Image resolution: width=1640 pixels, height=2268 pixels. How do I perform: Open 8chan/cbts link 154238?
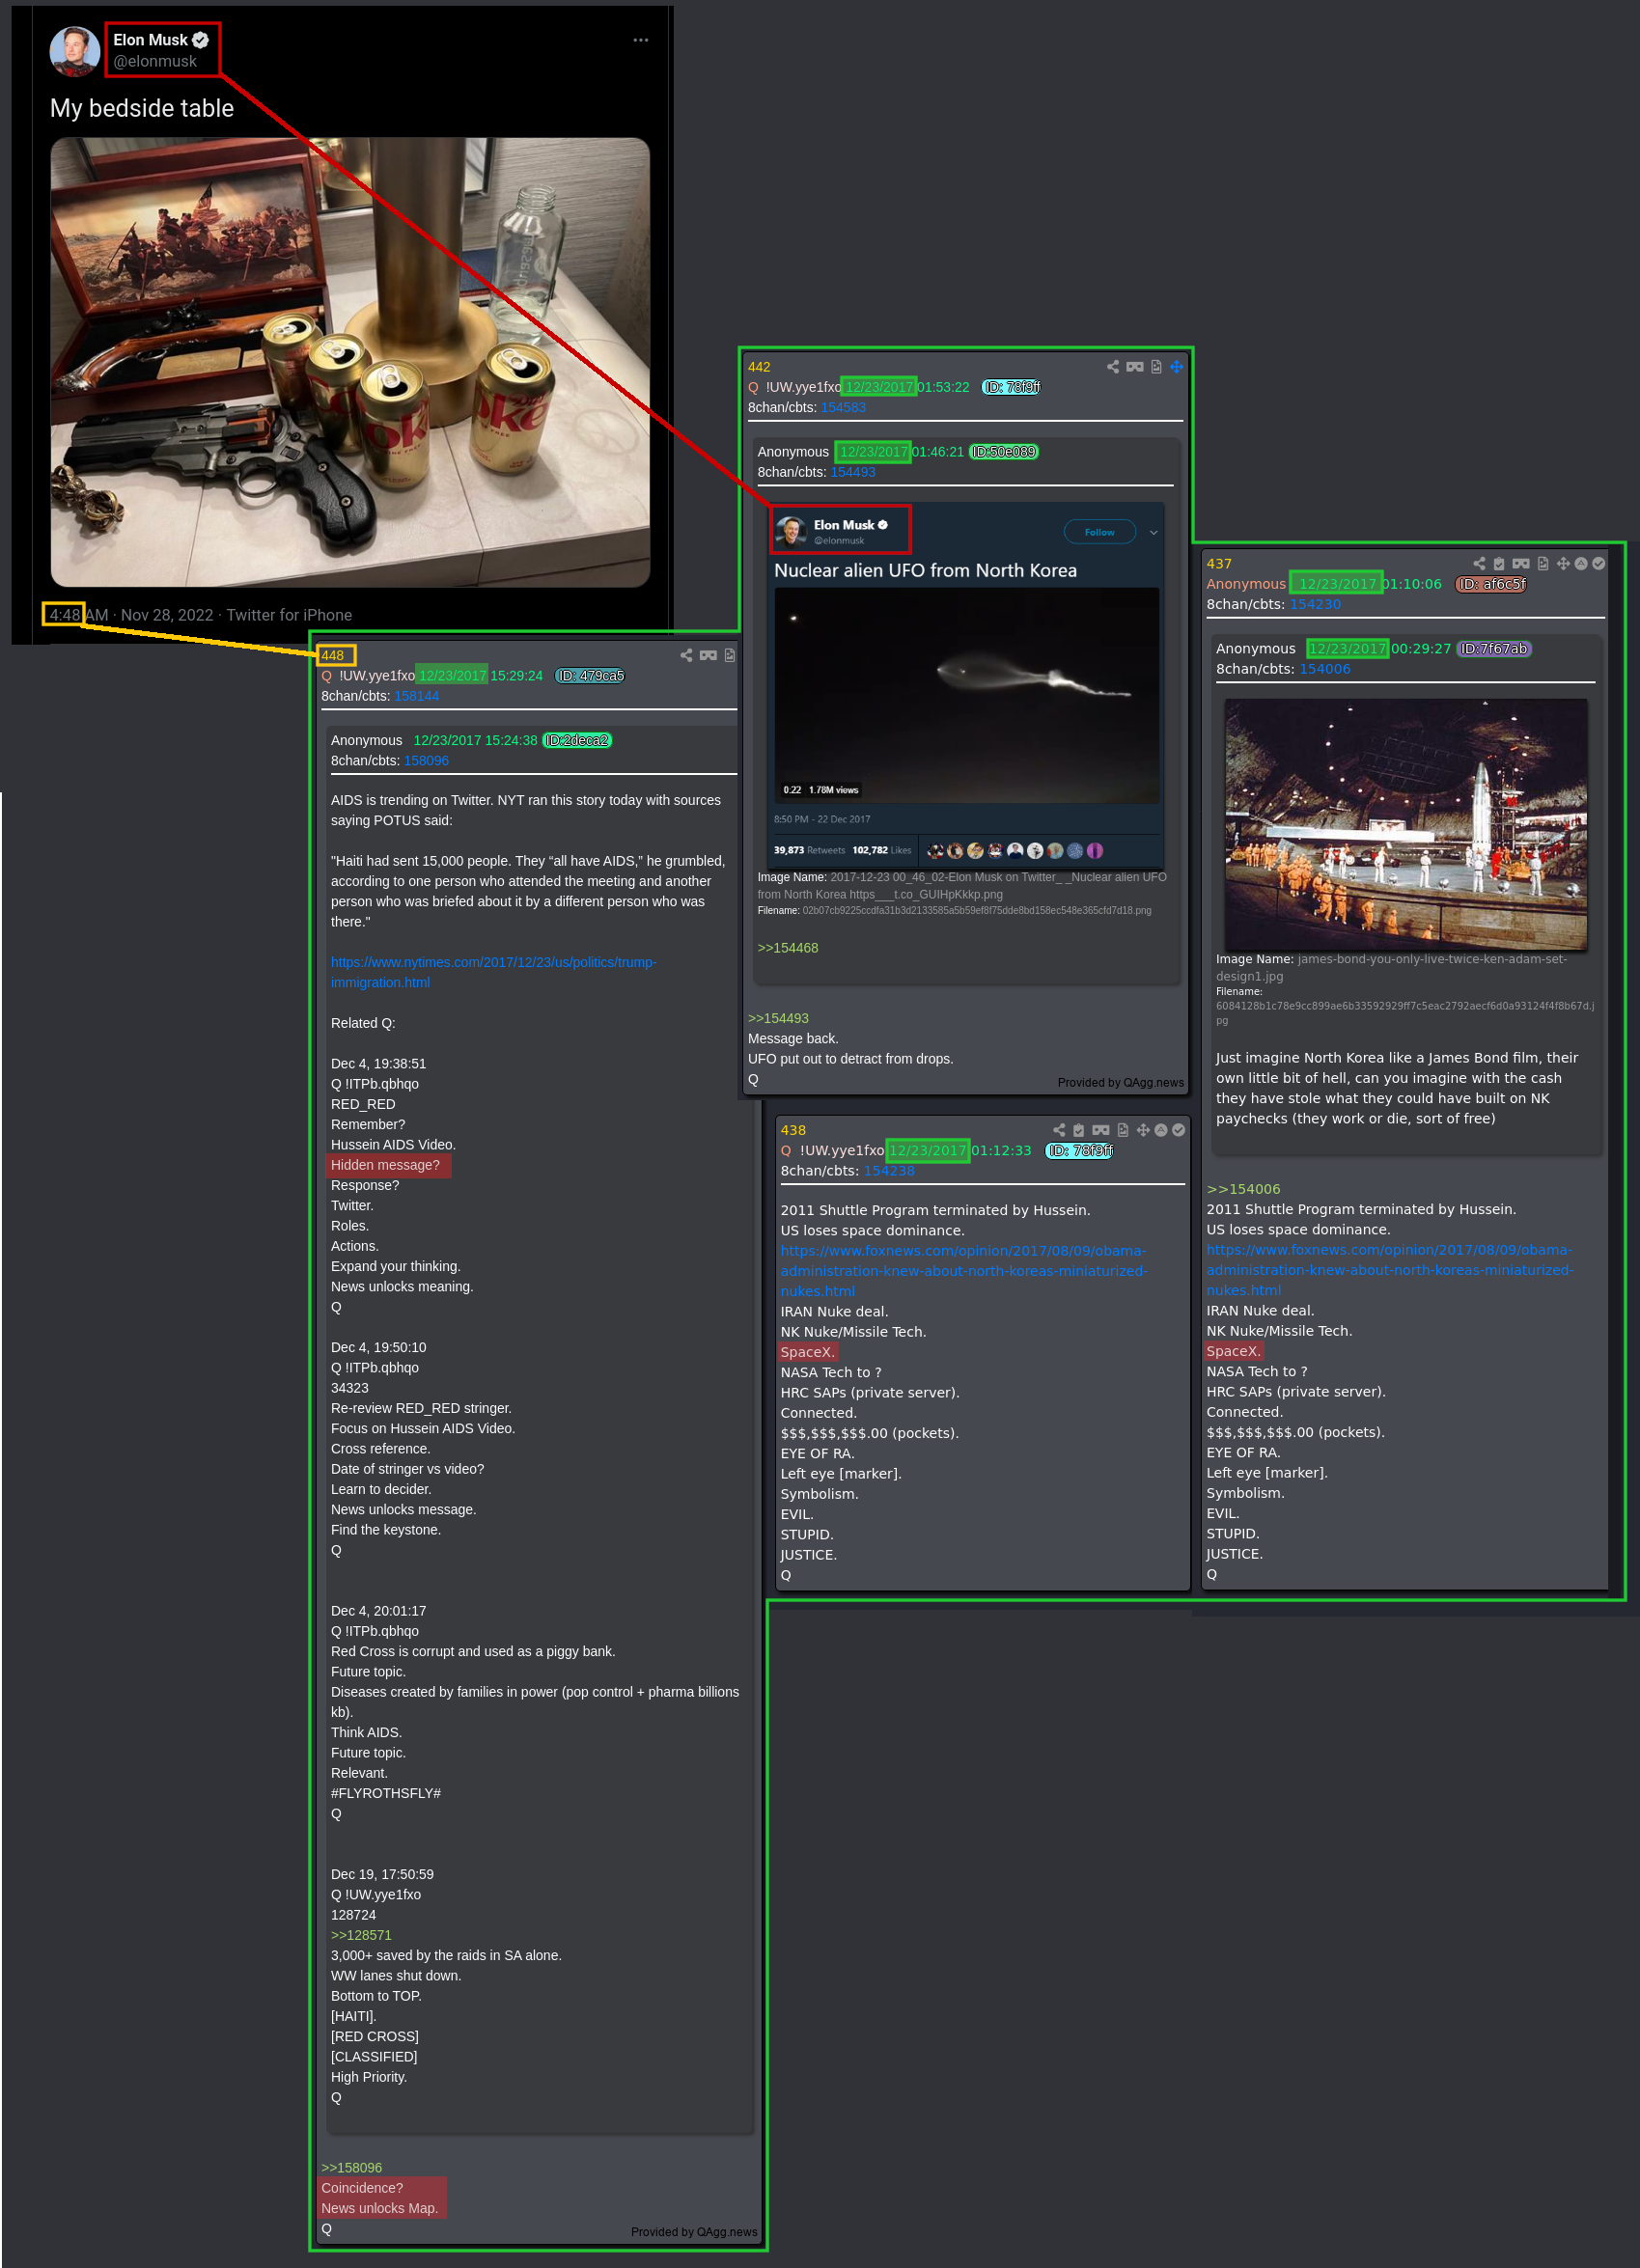889,1171
